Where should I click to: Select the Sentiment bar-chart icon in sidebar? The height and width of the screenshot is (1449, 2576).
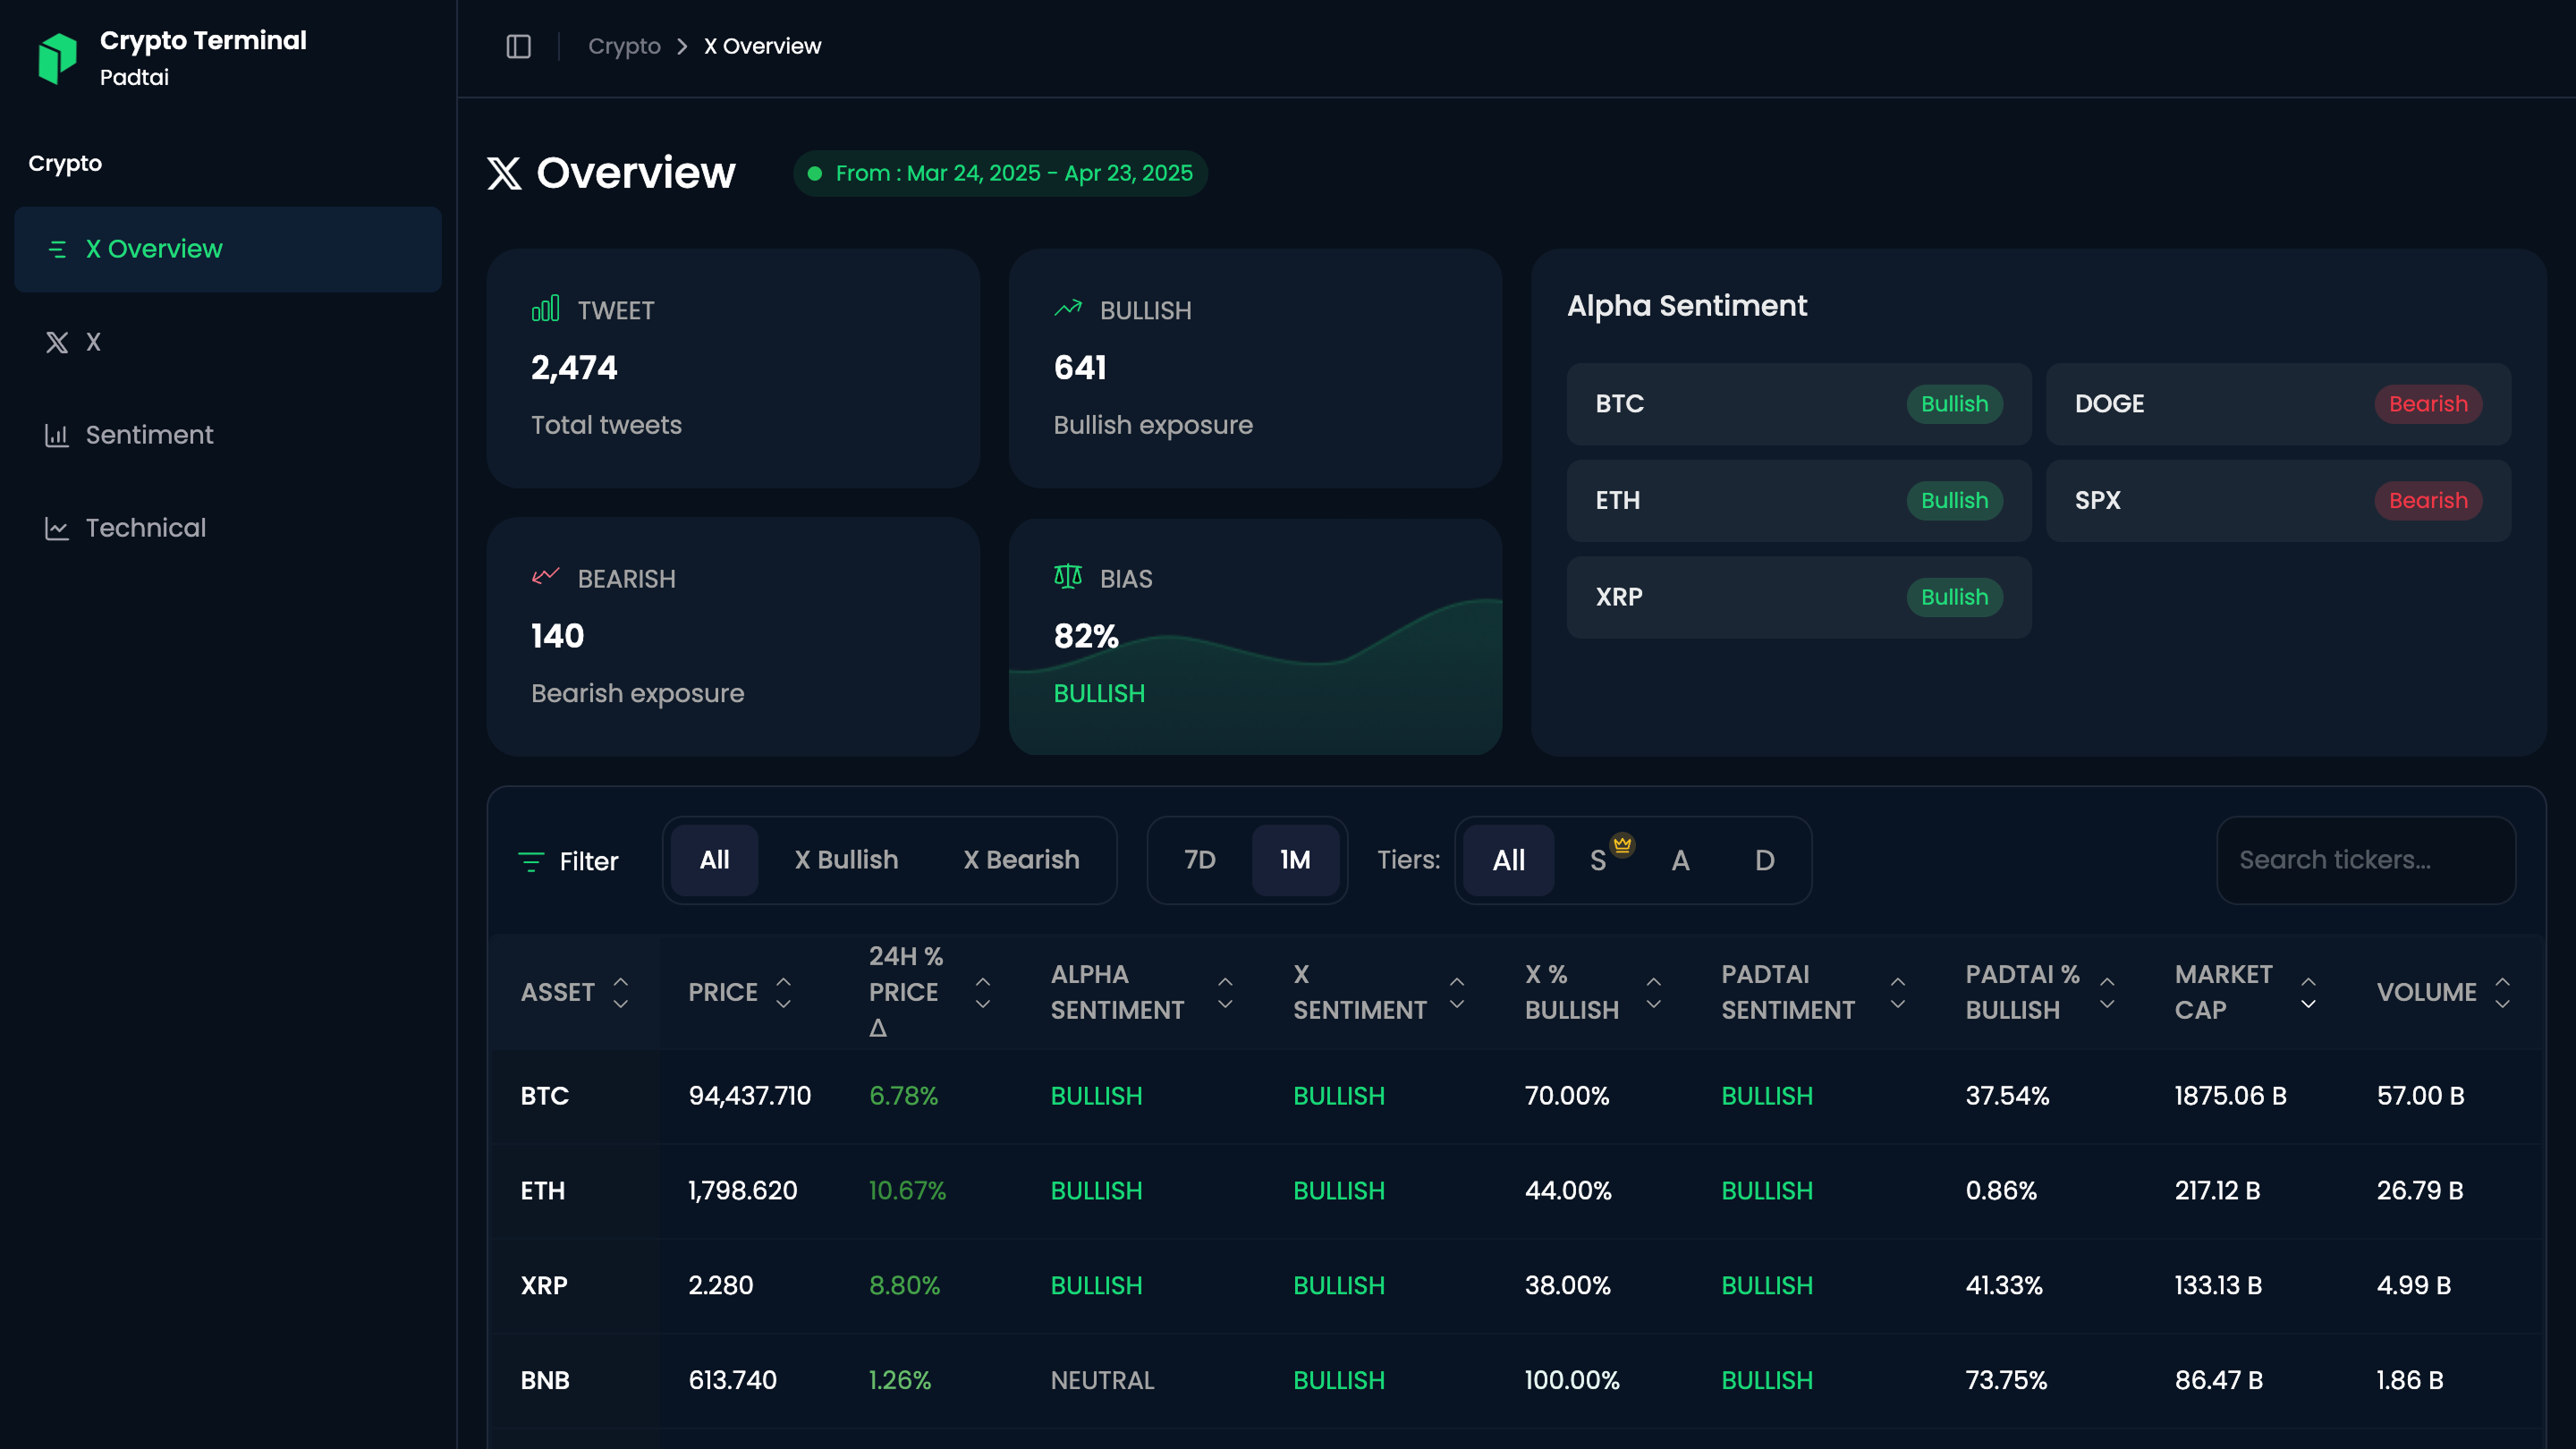(57, 435)
